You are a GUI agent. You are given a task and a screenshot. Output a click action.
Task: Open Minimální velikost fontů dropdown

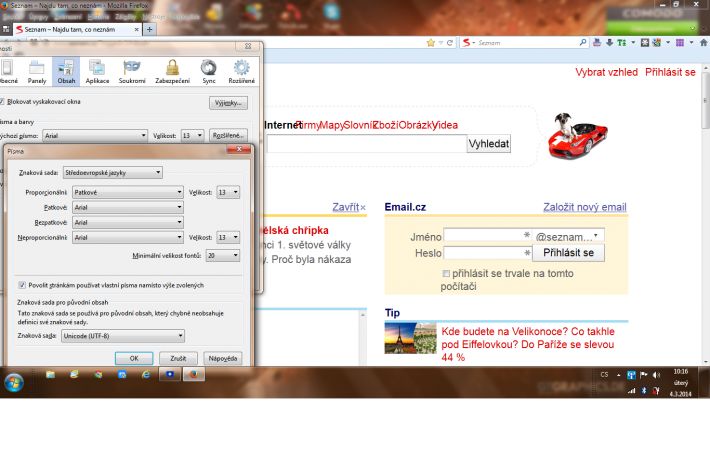(x=223, y=255)
